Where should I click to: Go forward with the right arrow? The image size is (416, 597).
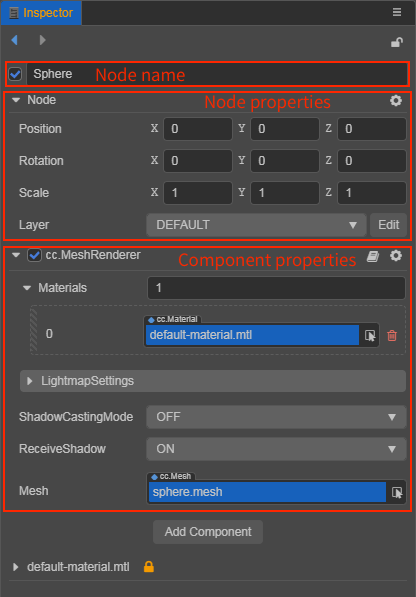(42, 40)
